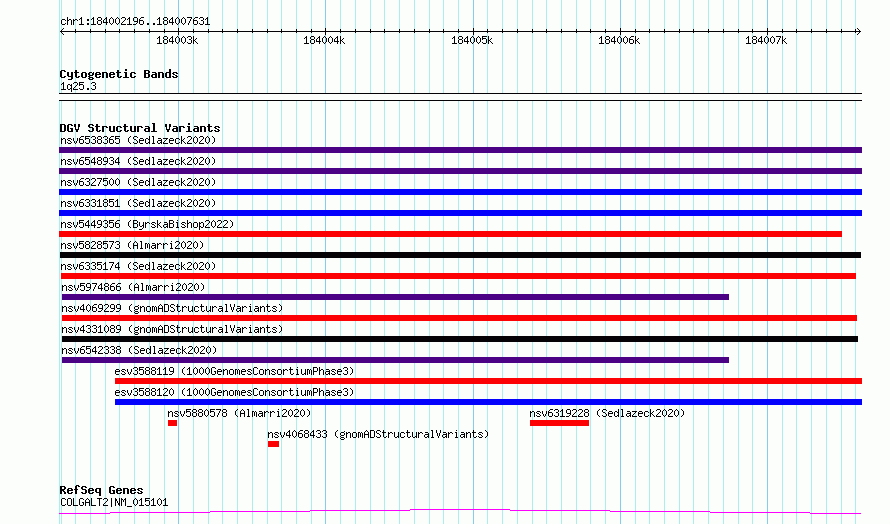Click the 184004k ruler mark

(x=324, y=40)
